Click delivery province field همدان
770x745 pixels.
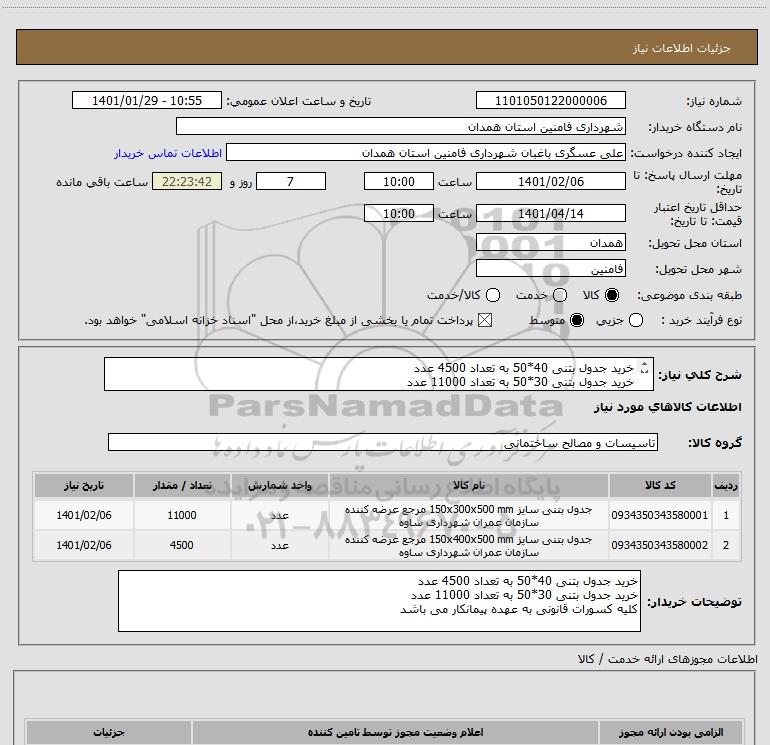550,242
